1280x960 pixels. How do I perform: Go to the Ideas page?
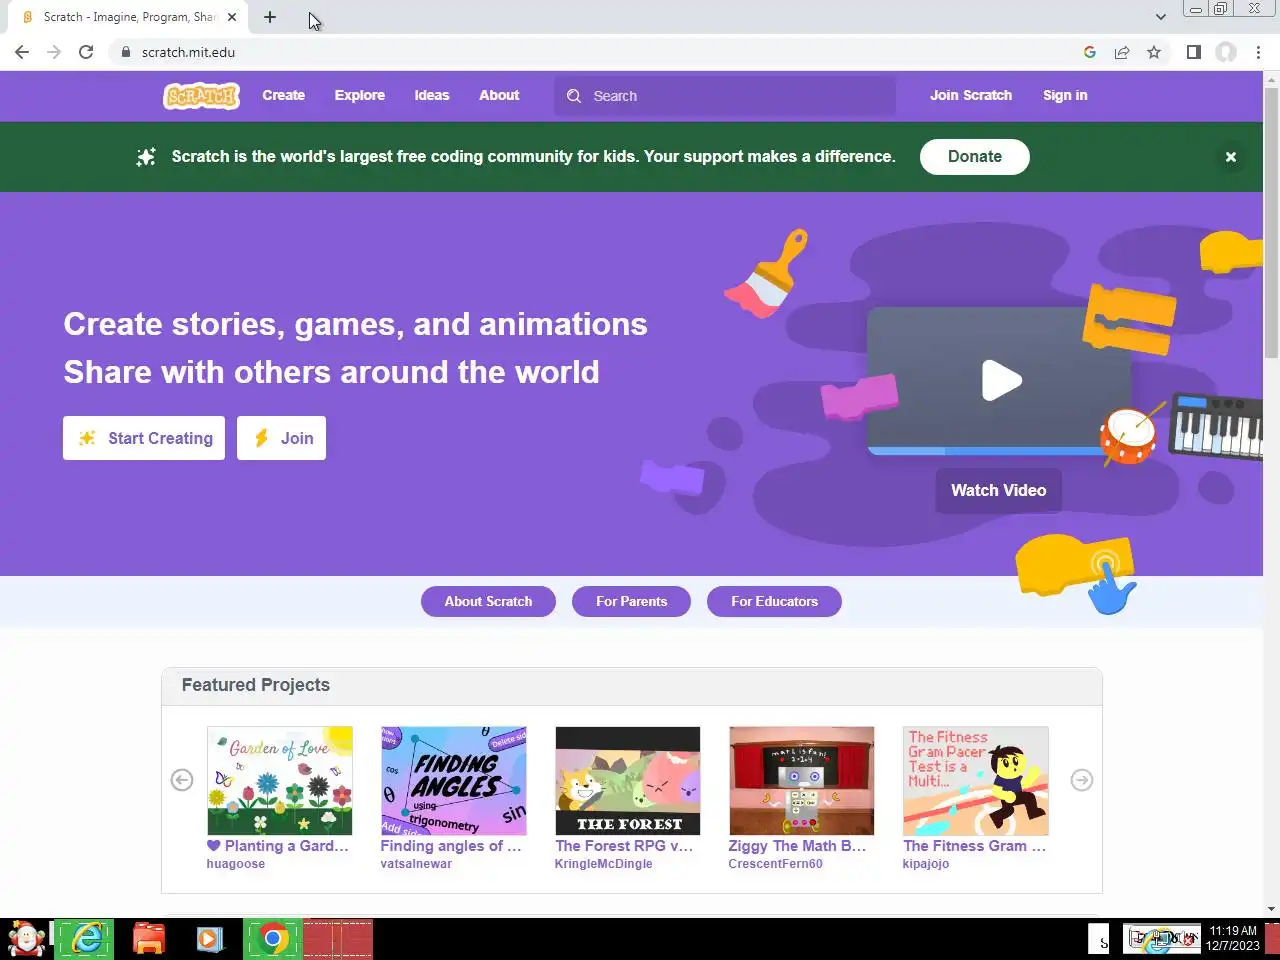432,95
